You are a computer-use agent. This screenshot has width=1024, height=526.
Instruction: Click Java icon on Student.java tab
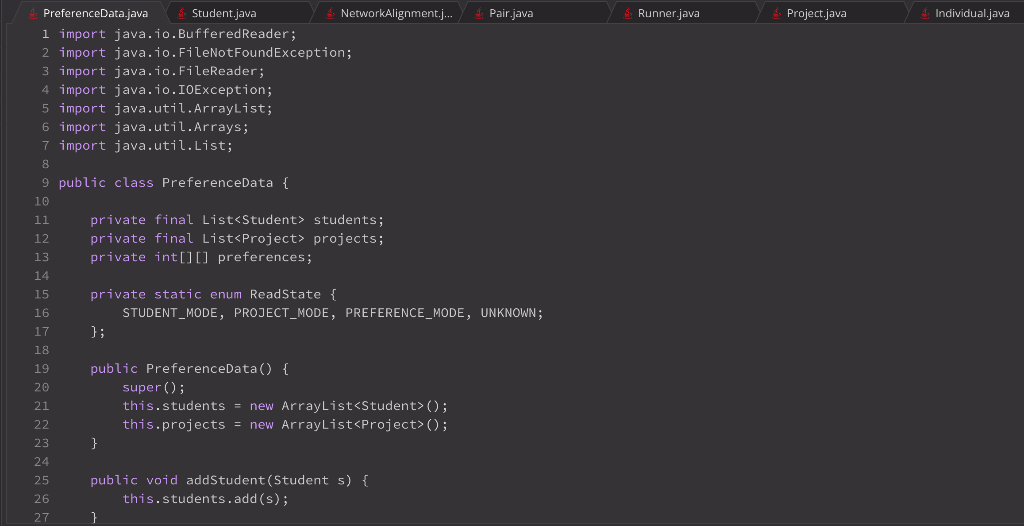(182, 13)
